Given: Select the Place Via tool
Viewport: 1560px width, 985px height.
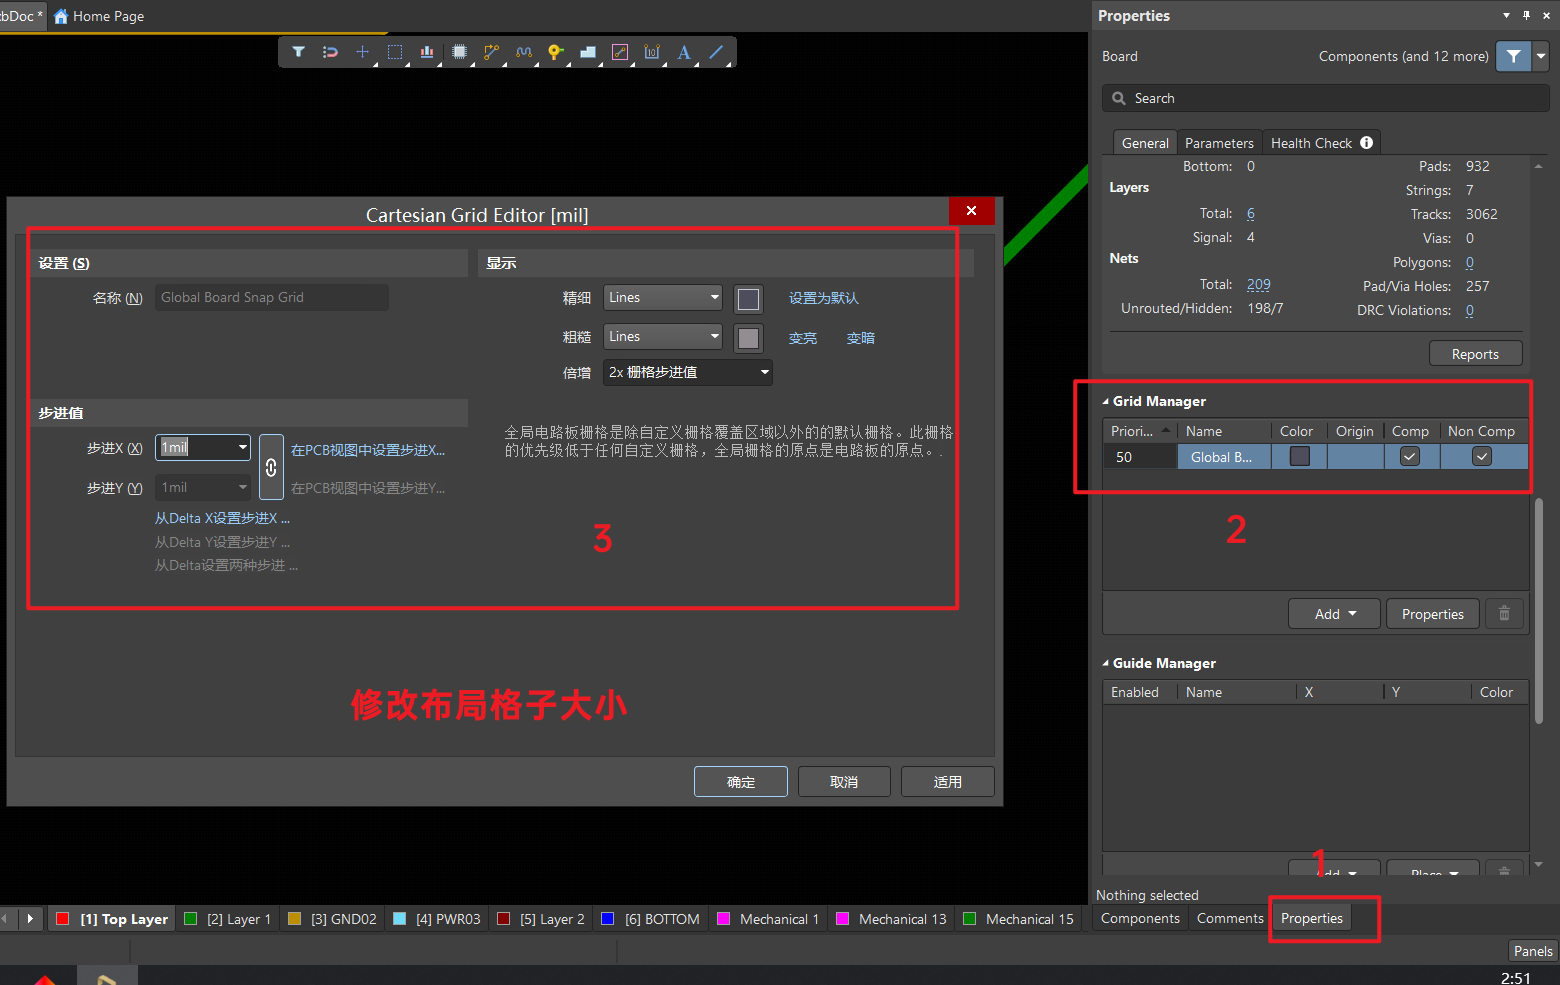Looking at the screenshot, I should coord(555,52).
